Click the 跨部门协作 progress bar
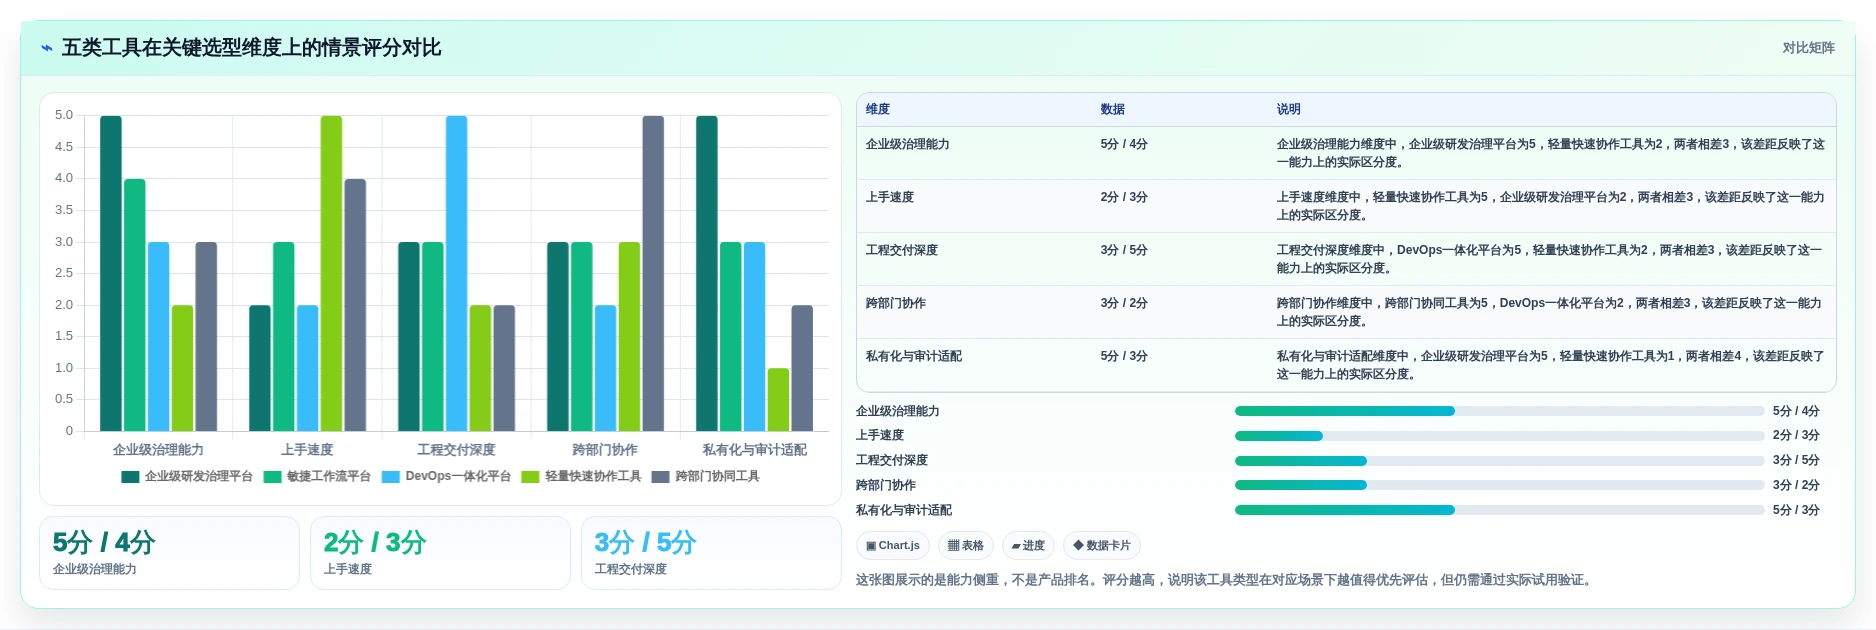Viewport: 1876px width, 630px height. [x=1499, y=485]
